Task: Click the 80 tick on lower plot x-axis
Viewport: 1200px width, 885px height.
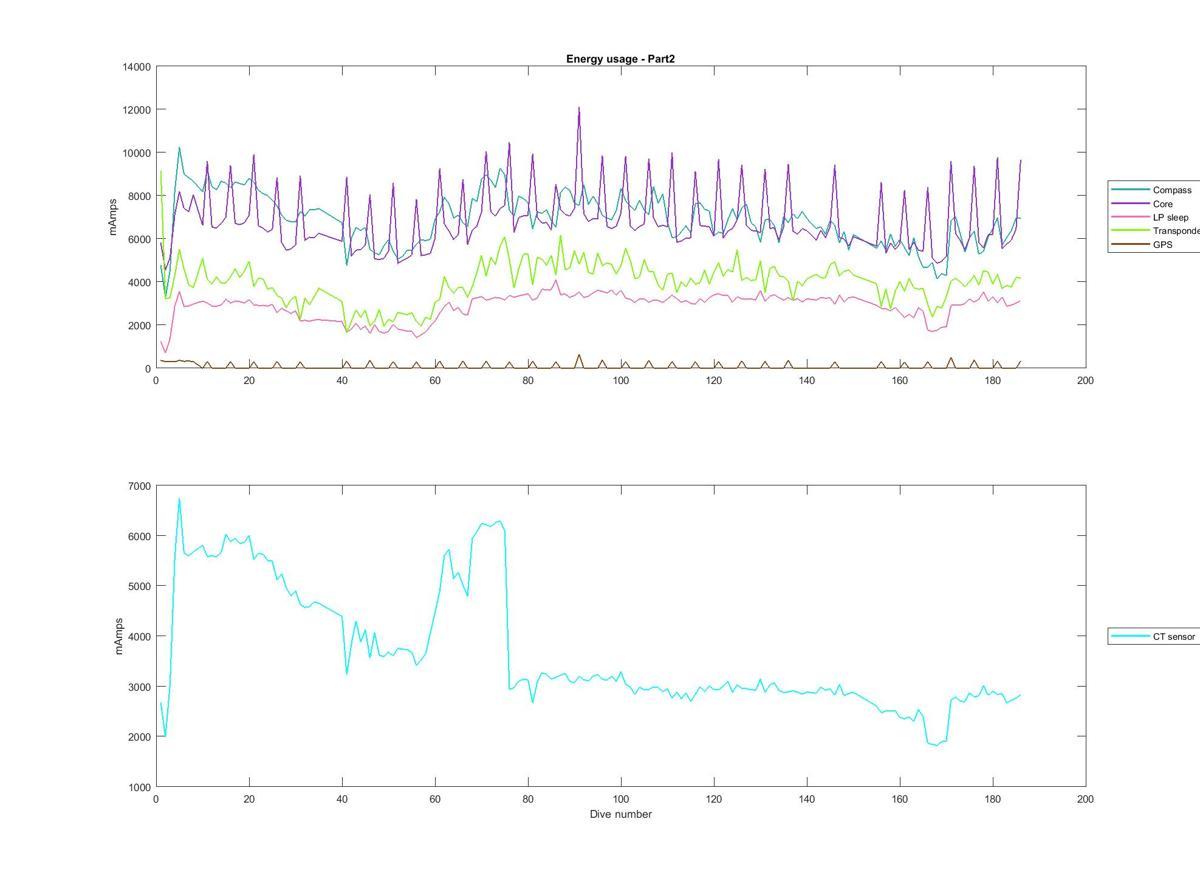Action: pyautogui.click(x=528, y=799)
